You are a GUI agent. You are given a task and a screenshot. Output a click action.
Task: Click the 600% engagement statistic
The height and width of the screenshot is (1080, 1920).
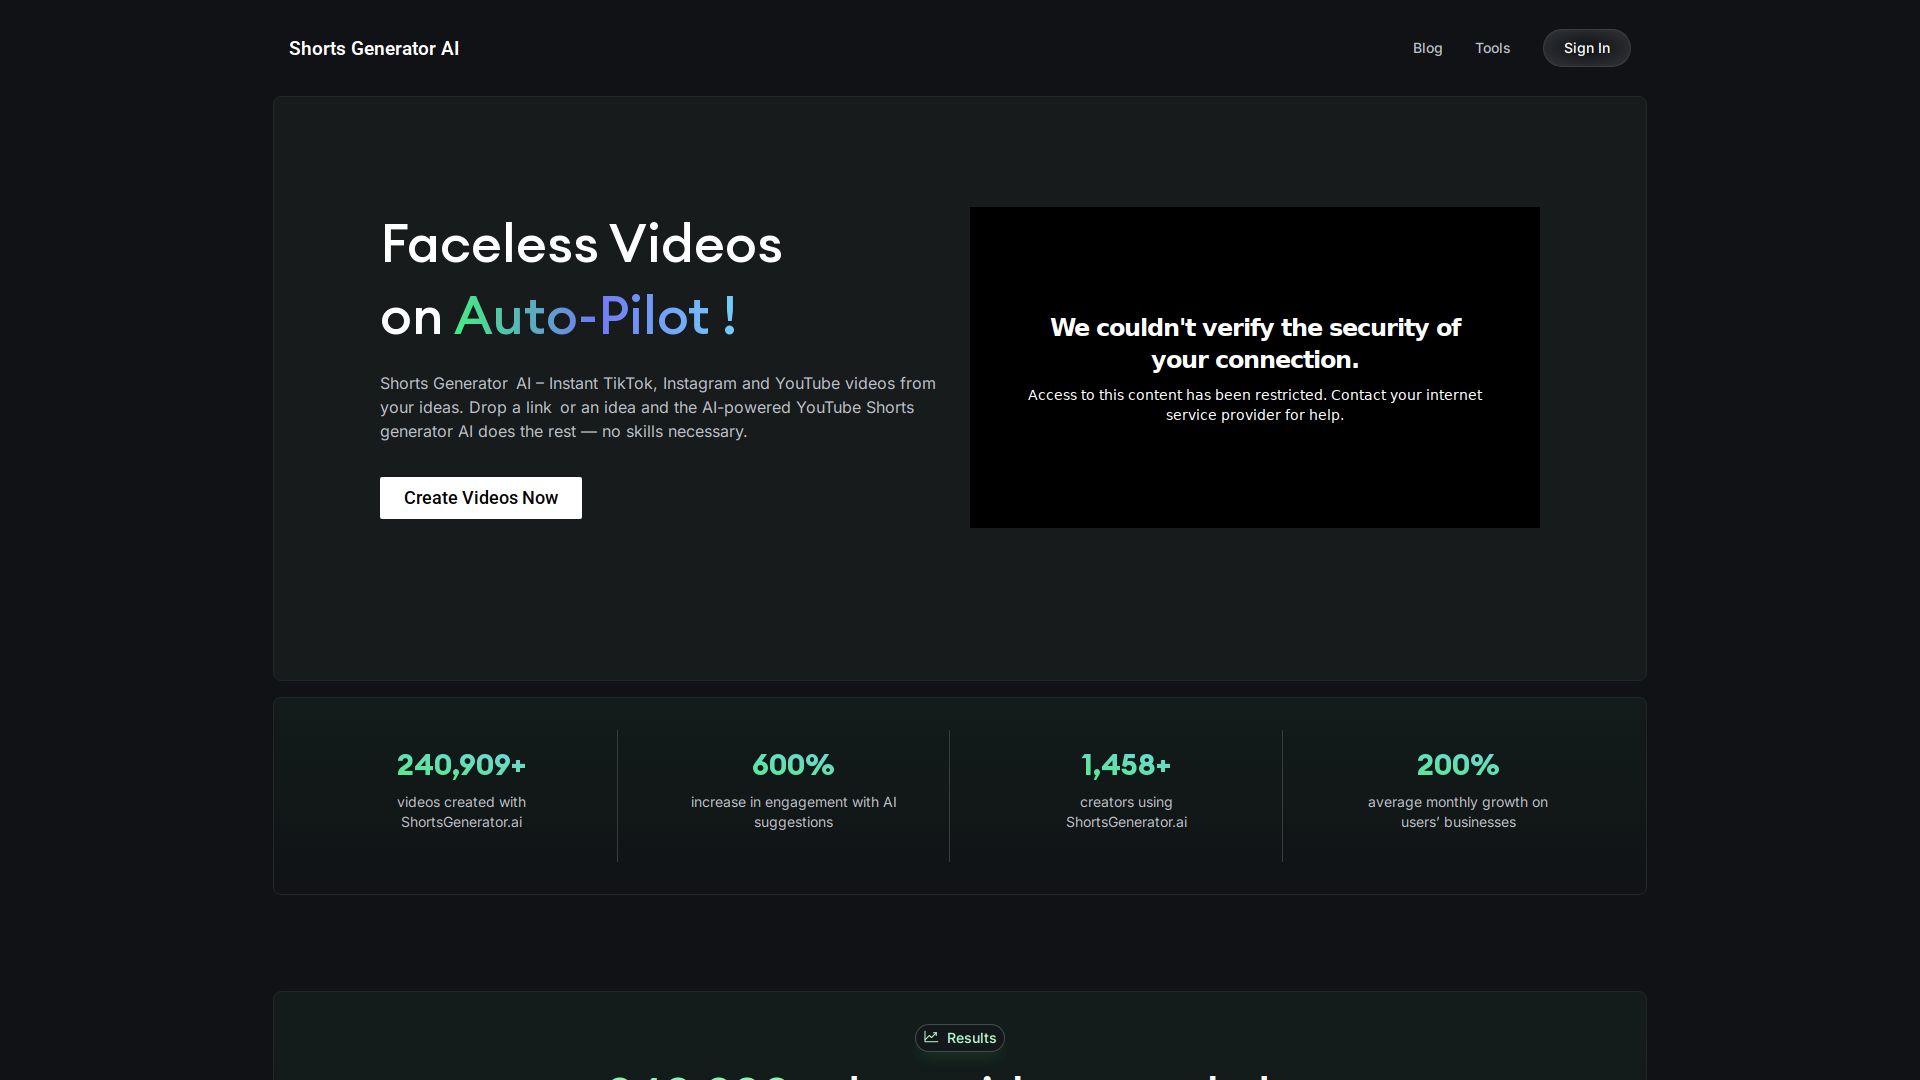(x=793, y=765)
